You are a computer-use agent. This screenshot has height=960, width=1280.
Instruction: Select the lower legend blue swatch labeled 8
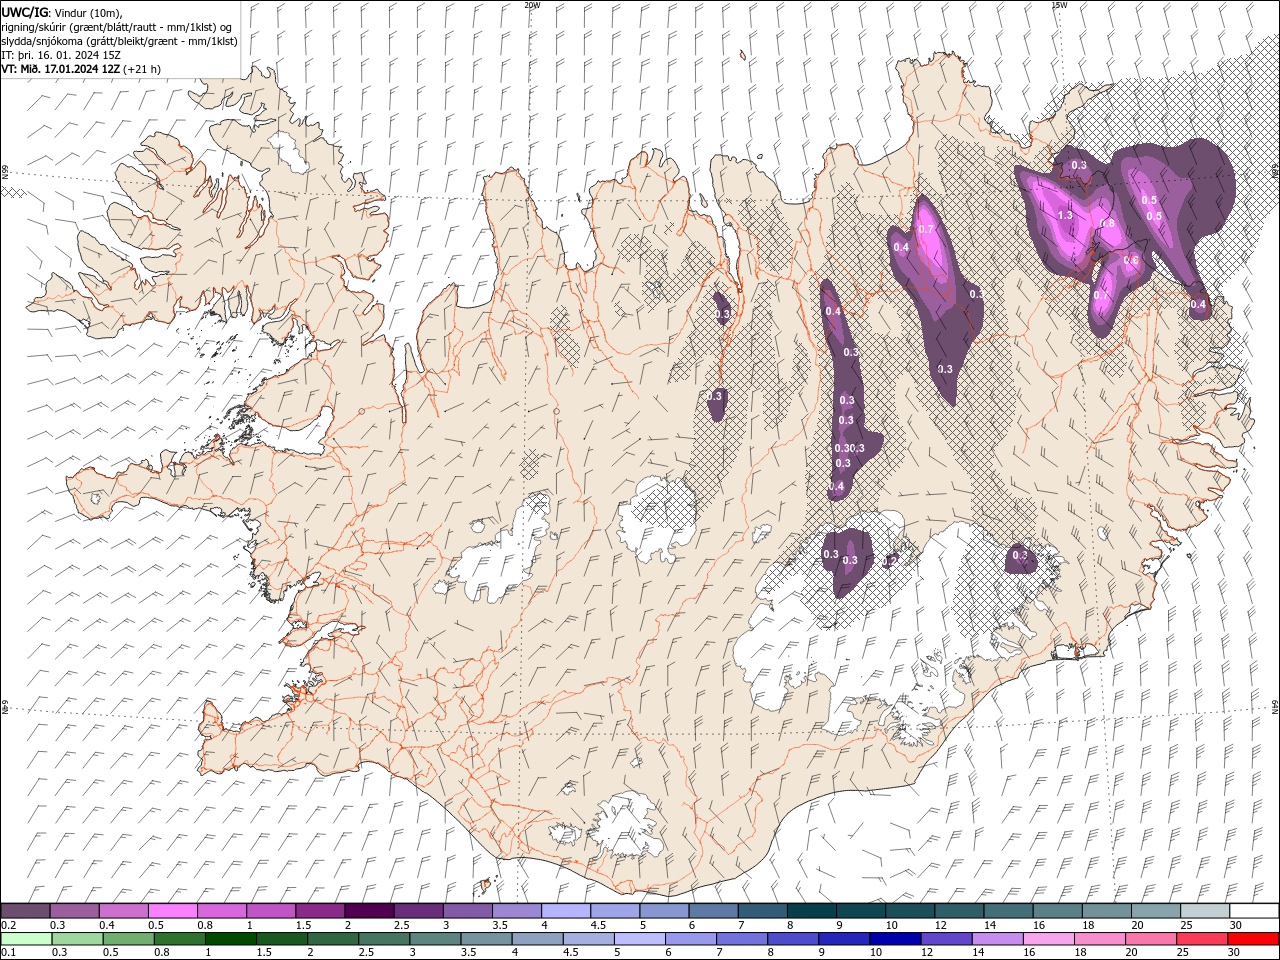(x=792, y=939)
